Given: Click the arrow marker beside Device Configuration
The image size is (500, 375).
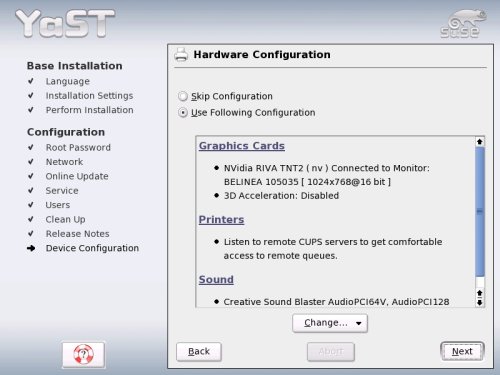Looking at the screenshot, I should (x=31, y=248).
